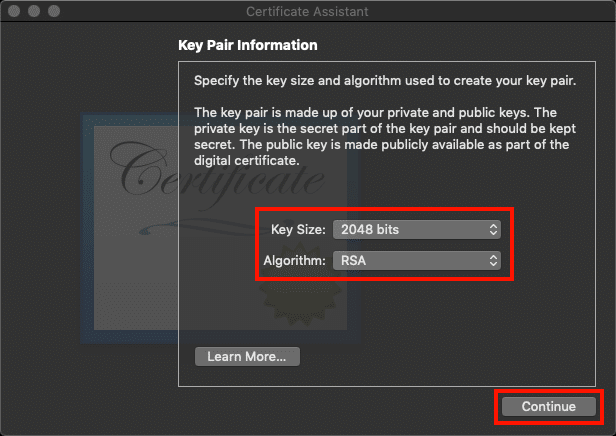Click the "2048 bits" value

(x=370, y=229)
